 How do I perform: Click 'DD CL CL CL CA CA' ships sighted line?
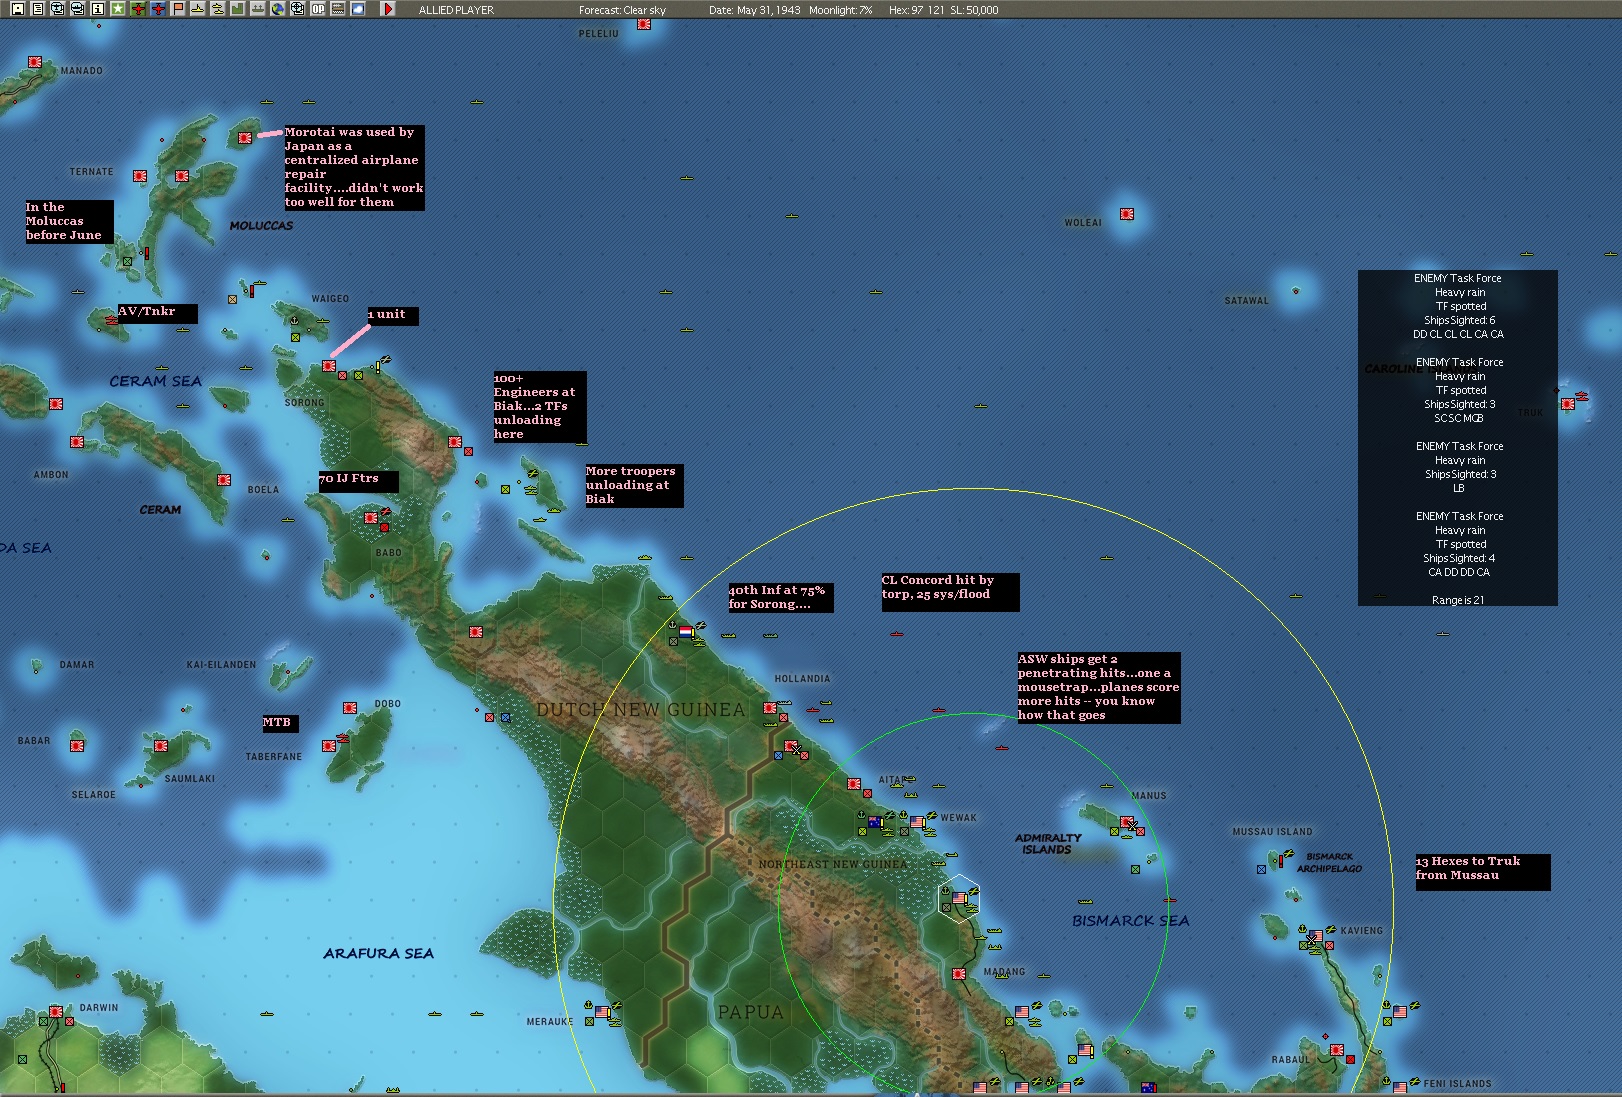pos(1458,334)
